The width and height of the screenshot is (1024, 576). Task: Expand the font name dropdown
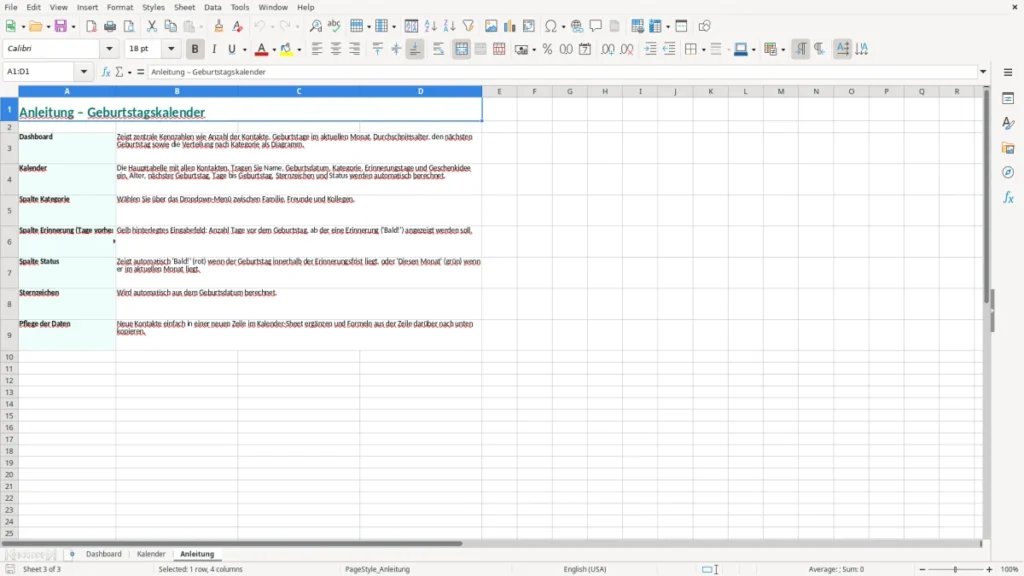[109, 48]
